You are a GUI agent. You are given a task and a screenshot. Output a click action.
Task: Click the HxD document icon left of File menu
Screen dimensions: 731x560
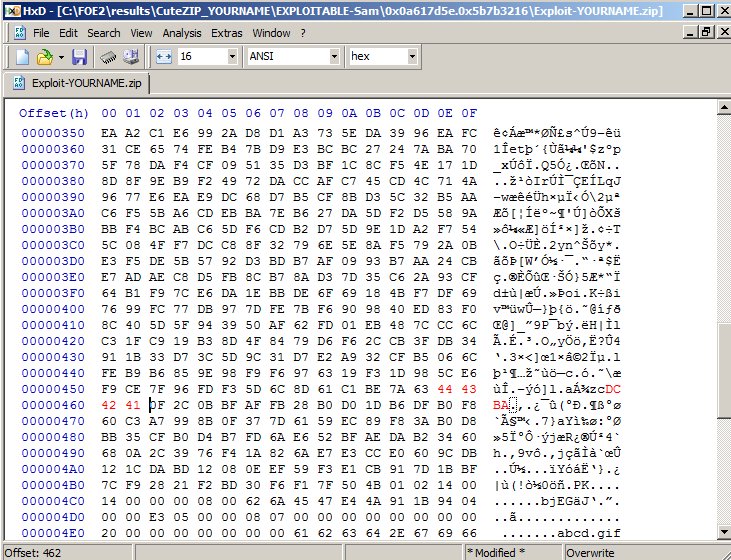20,33
